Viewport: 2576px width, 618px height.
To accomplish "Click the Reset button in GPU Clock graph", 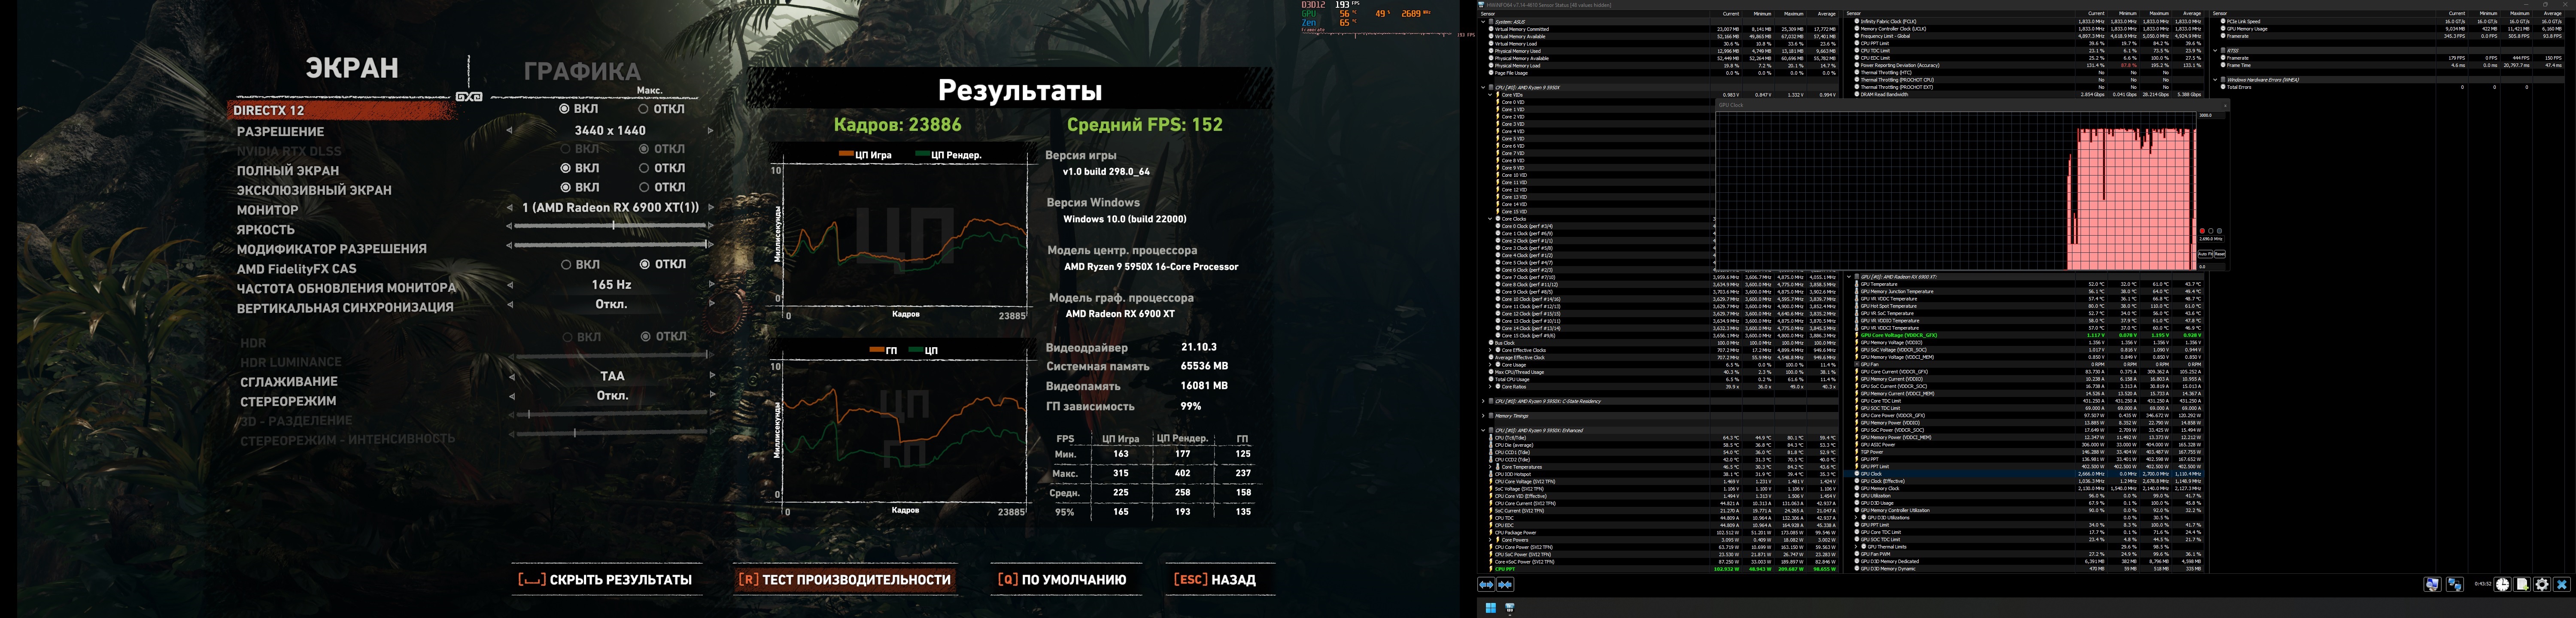I will pos(2220,254).
